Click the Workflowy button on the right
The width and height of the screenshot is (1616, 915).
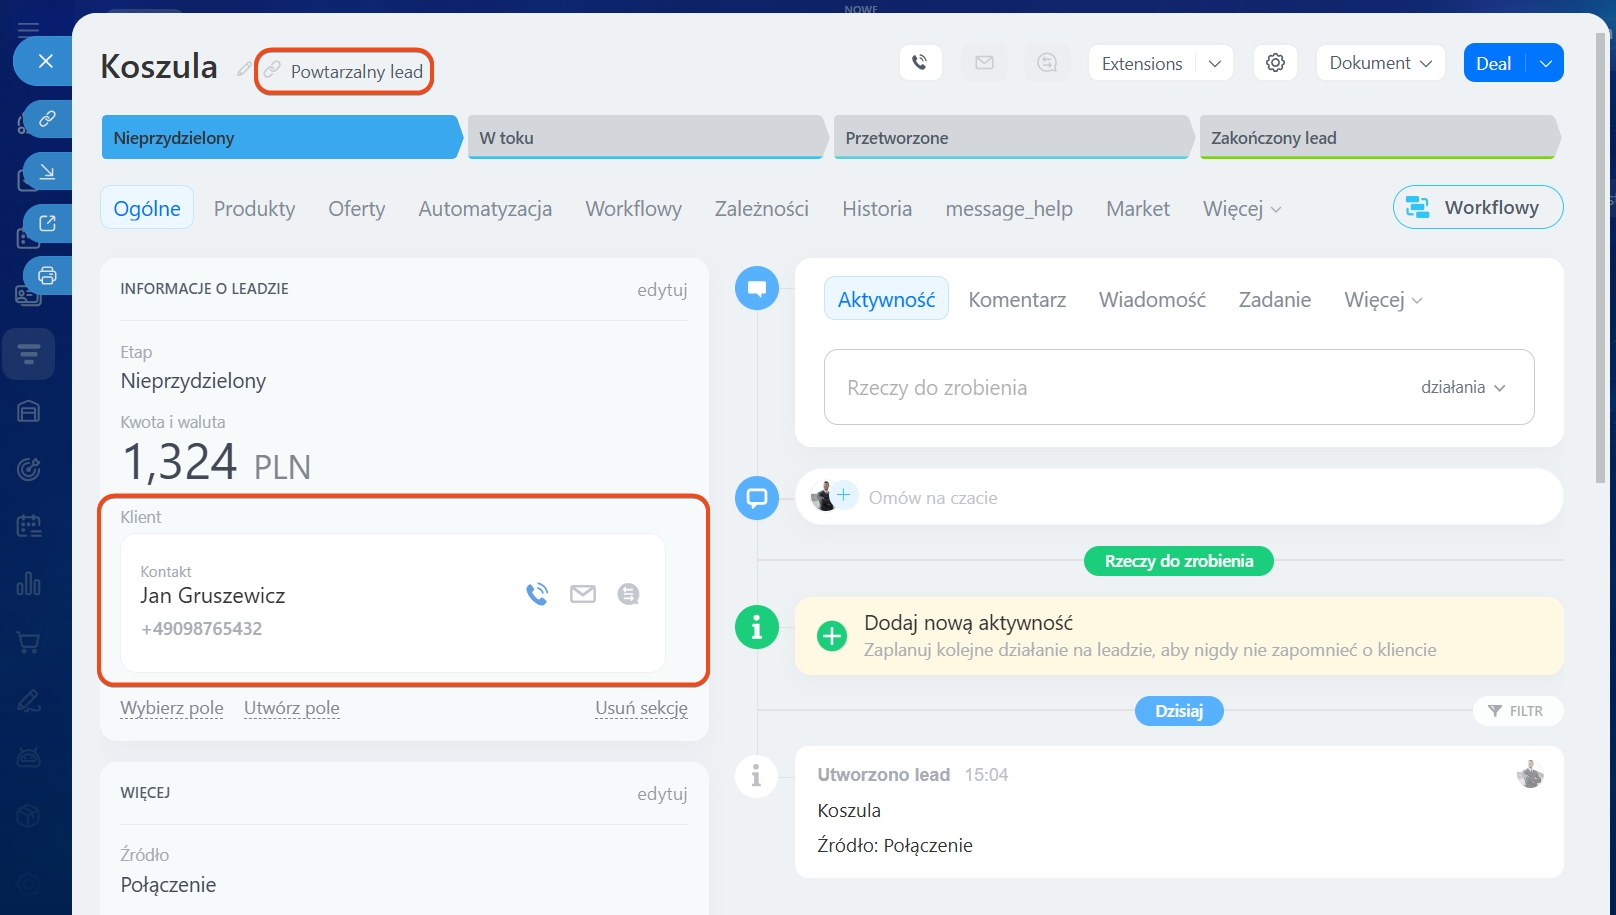(1477, 207)
